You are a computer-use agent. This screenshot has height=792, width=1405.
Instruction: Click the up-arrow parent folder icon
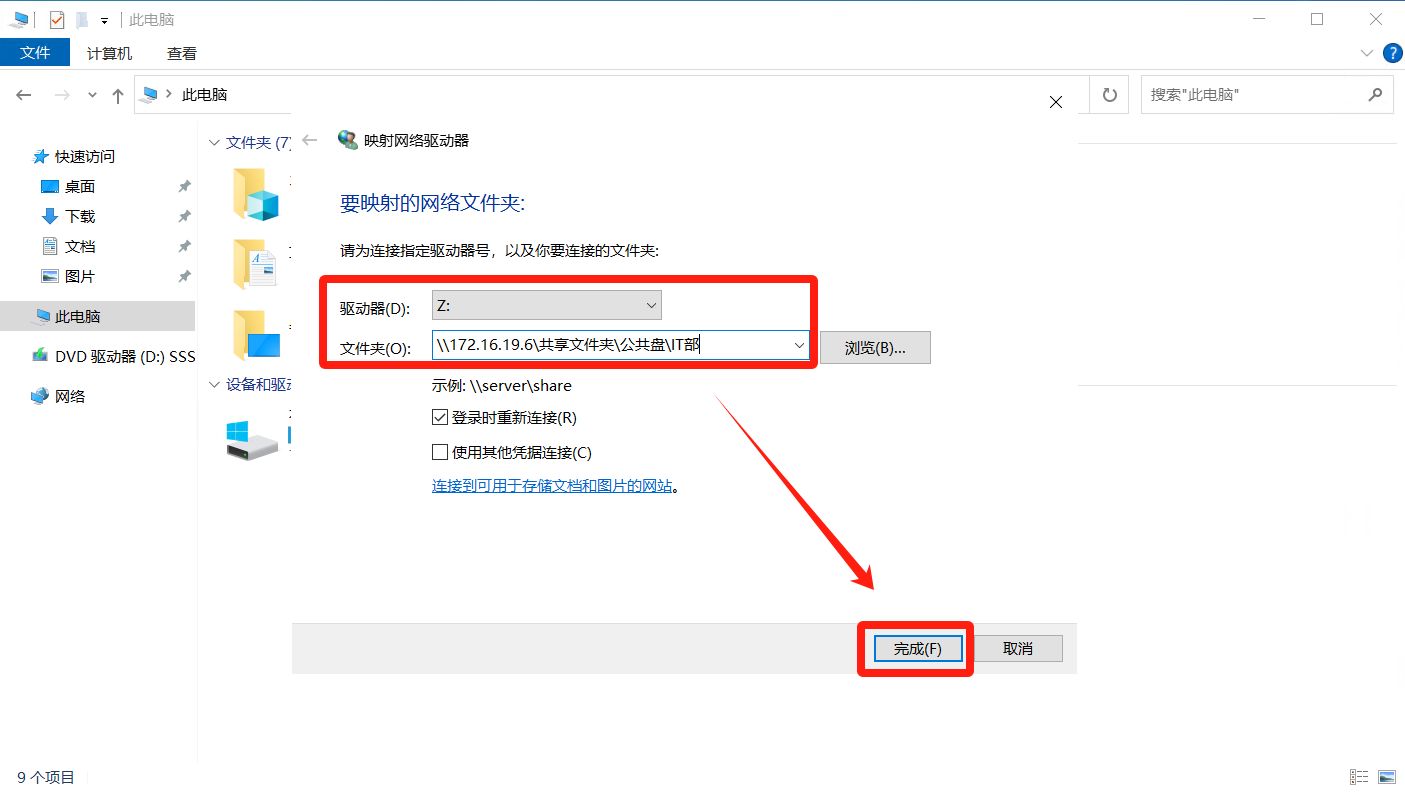118,96
